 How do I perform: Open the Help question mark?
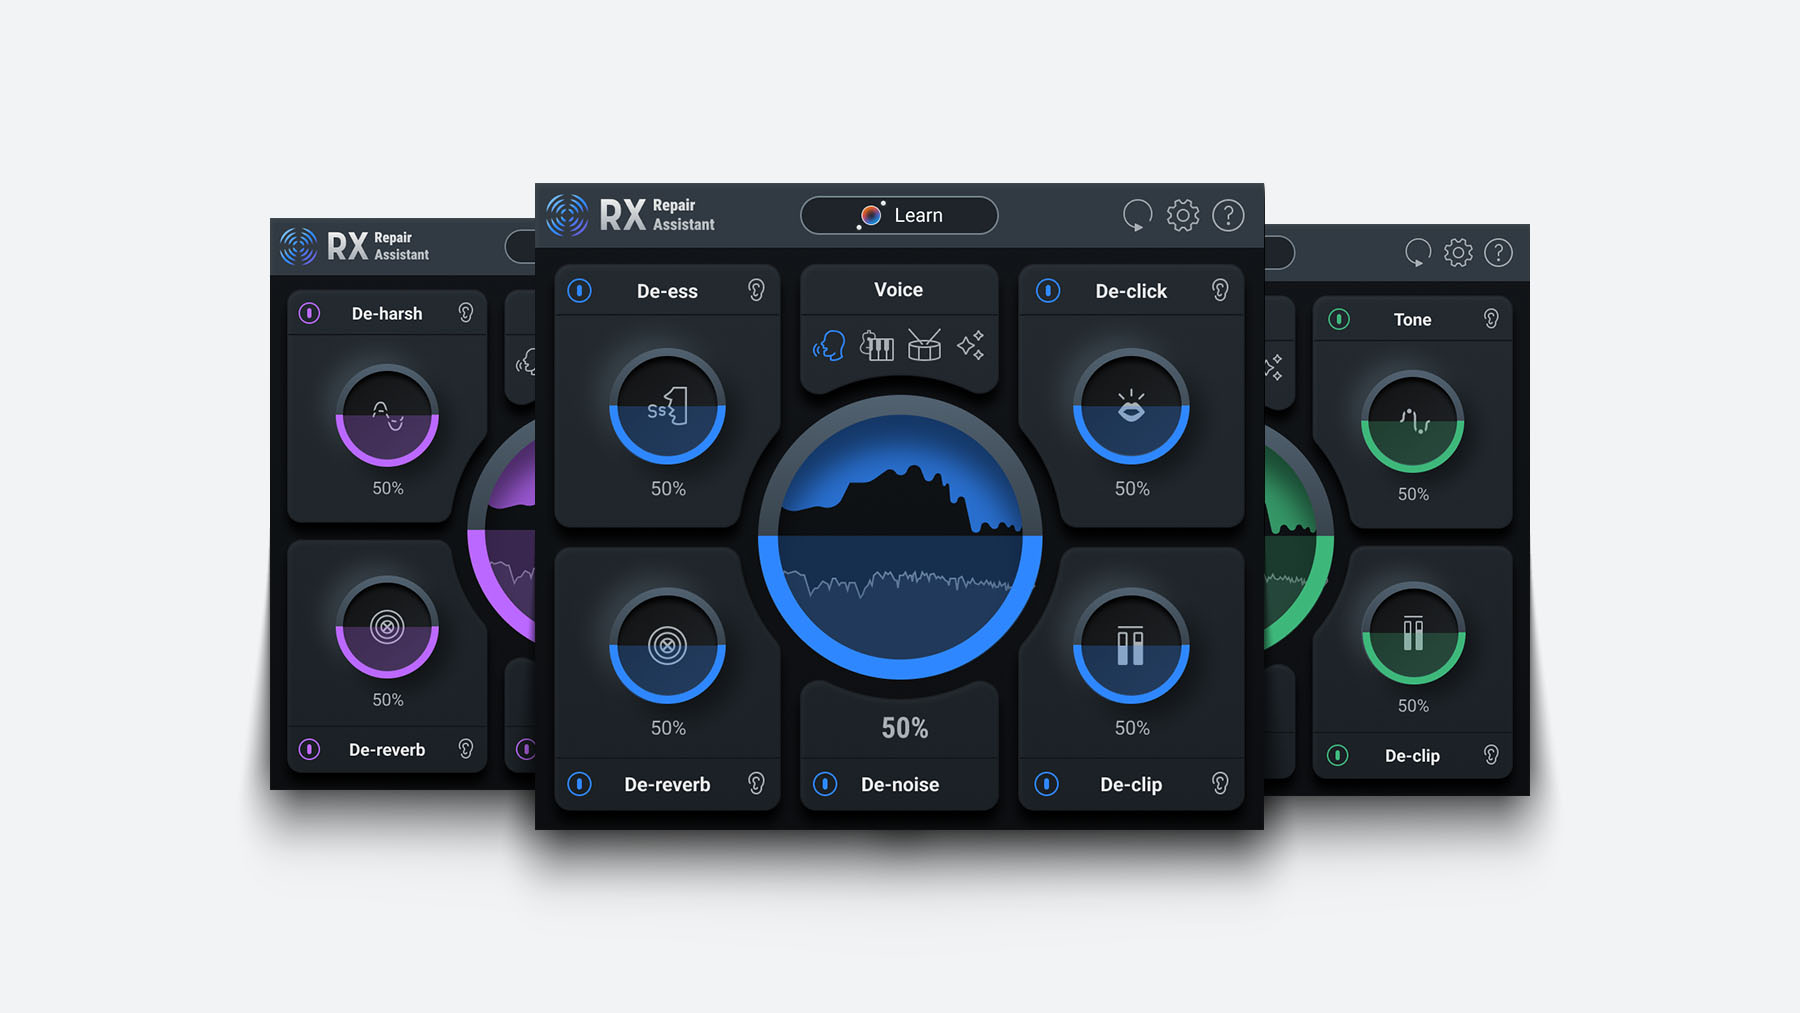coord(1228,215)
